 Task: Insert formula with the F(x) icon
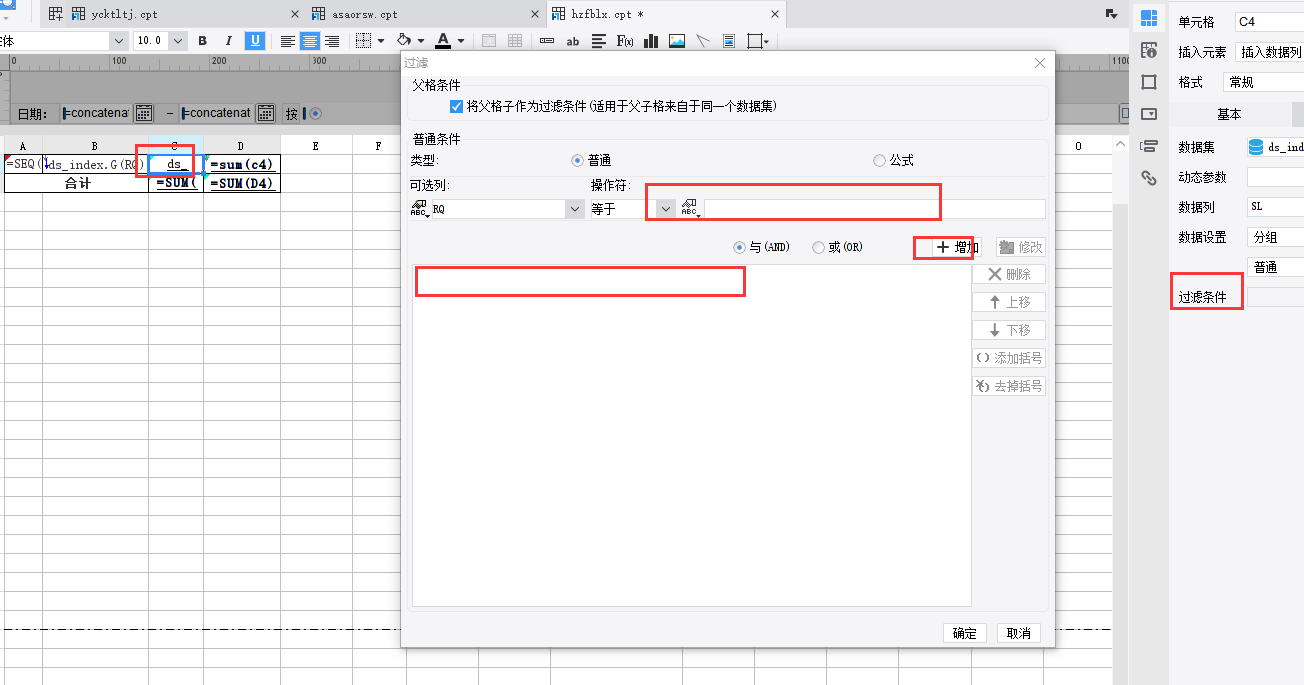click(x=625, y=41)
